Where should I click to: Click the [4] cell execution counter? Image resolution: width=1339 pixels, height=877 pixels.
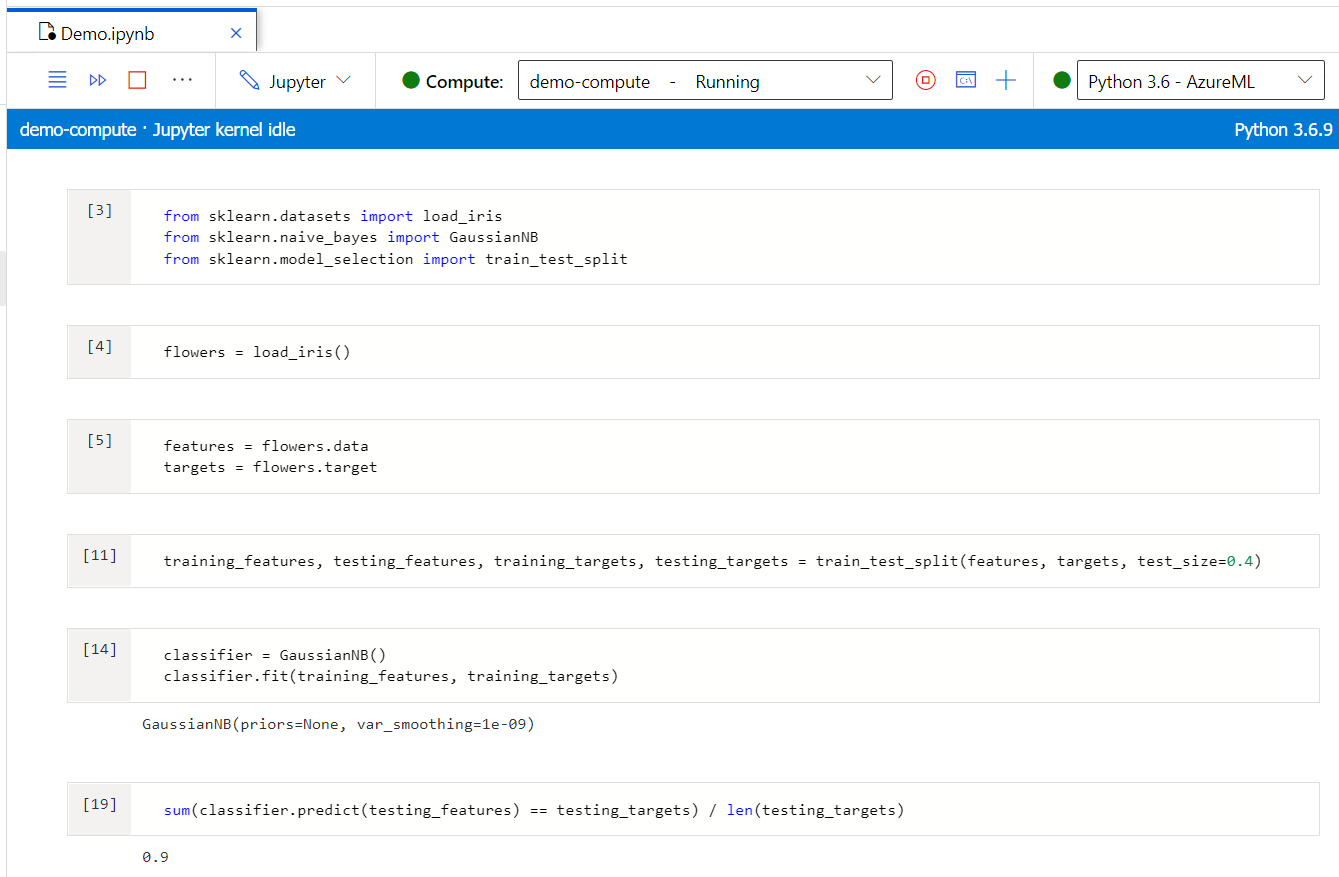pyautogui.click(x=99, y=346)
